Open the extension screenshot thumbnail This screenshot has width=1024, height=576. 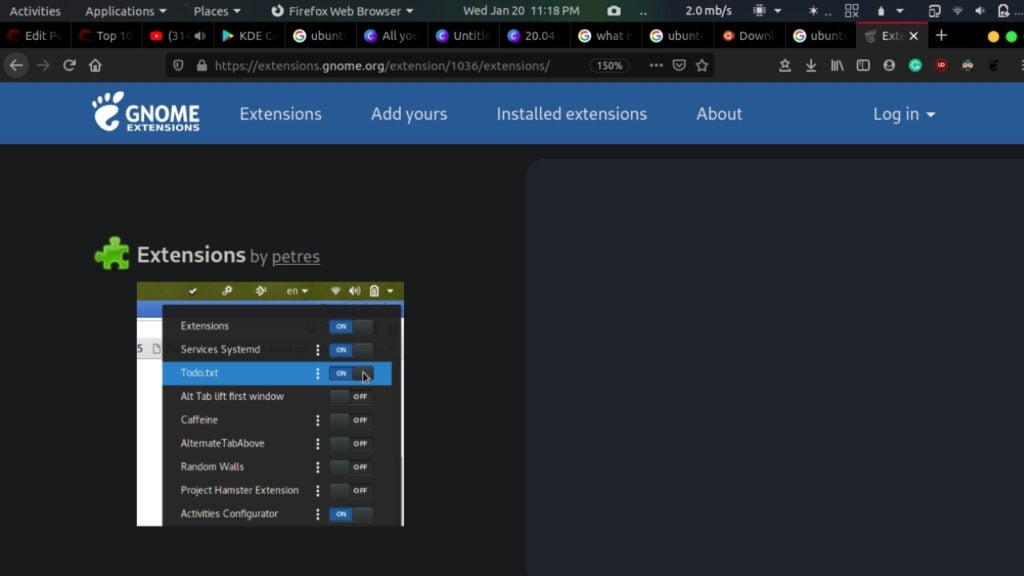pyautogui.click(x=270, y=404)
